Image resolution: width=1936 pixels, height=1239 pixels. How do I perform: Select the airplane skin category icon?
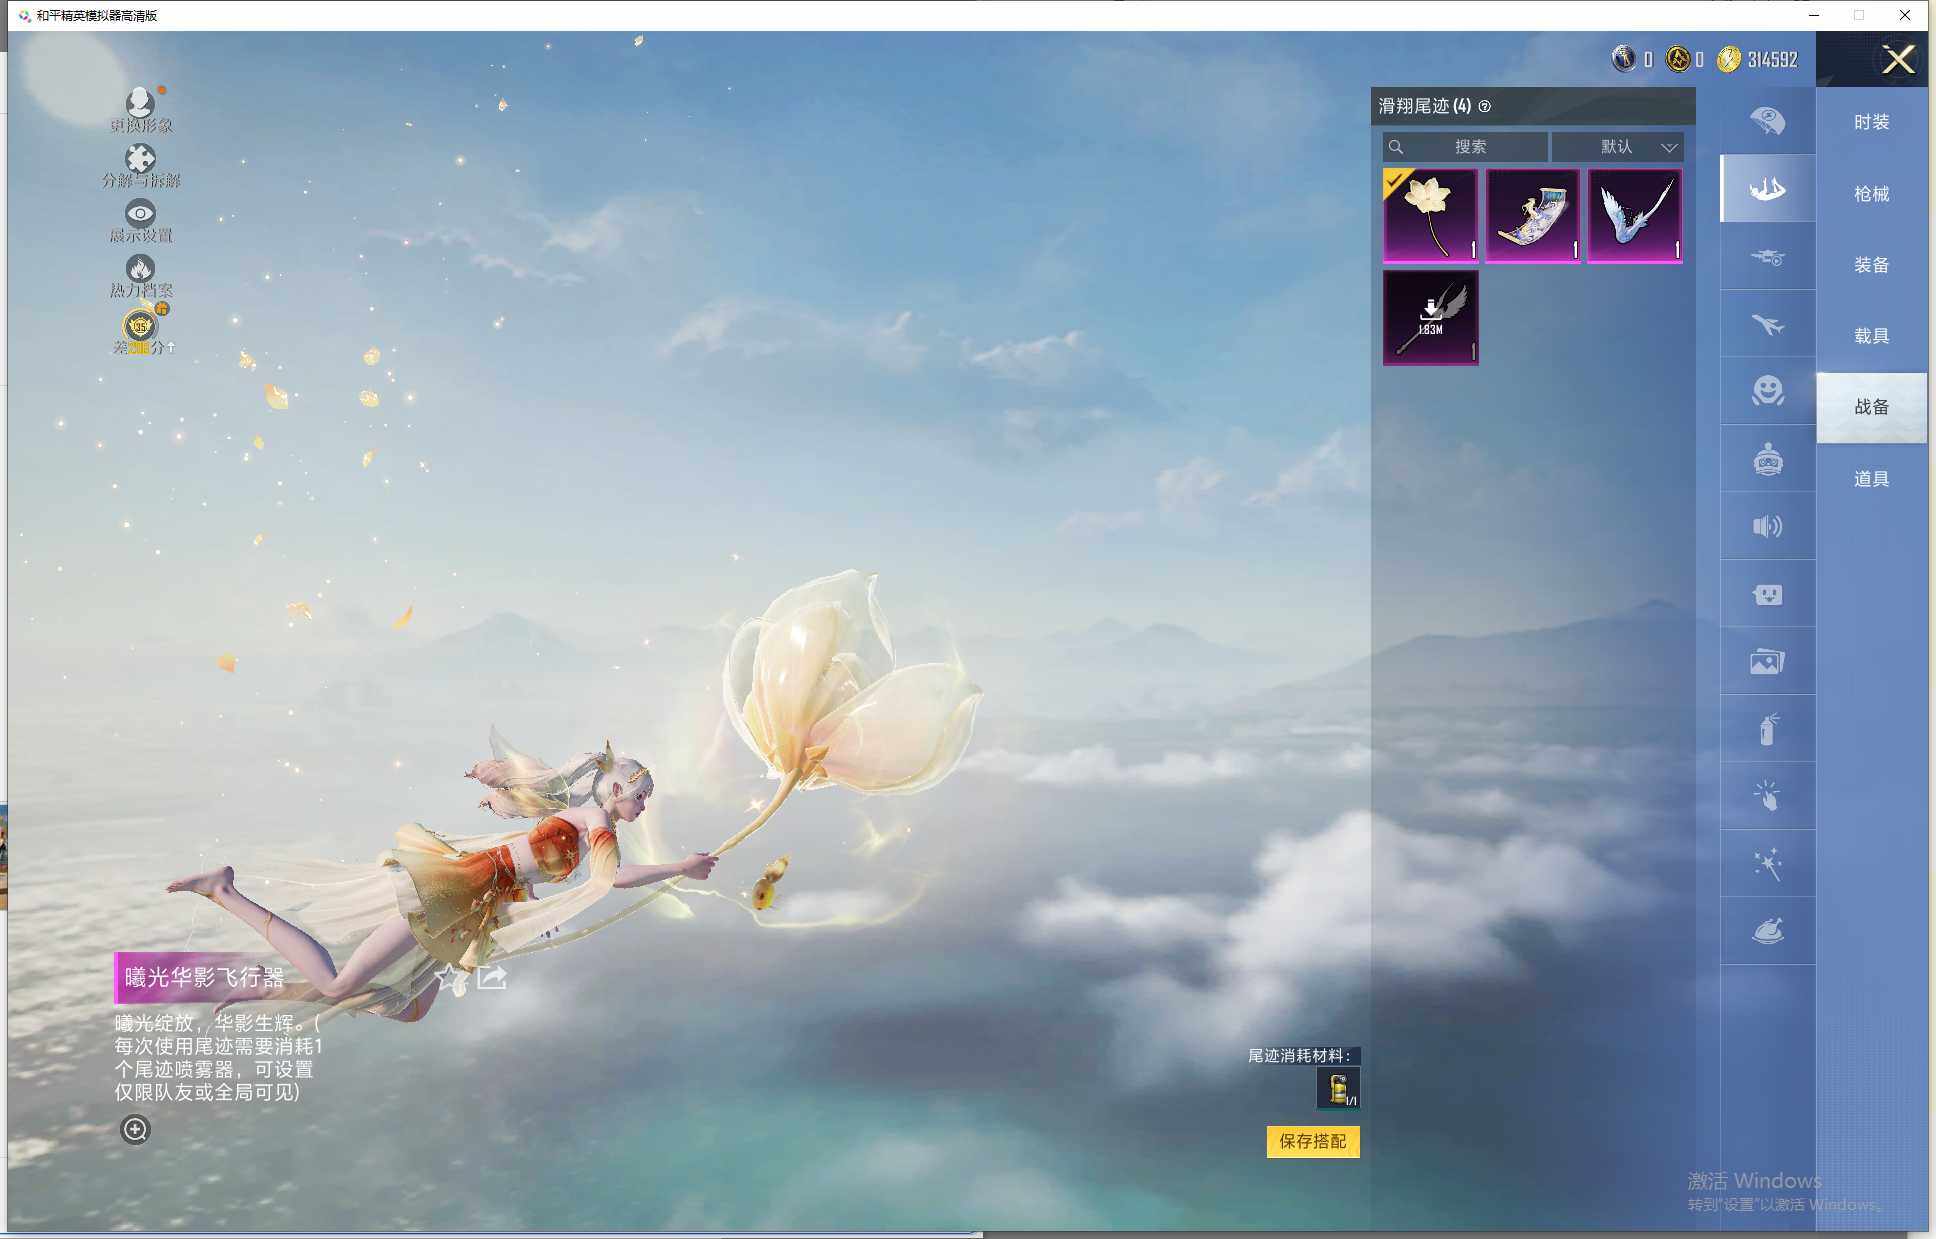1767,324
